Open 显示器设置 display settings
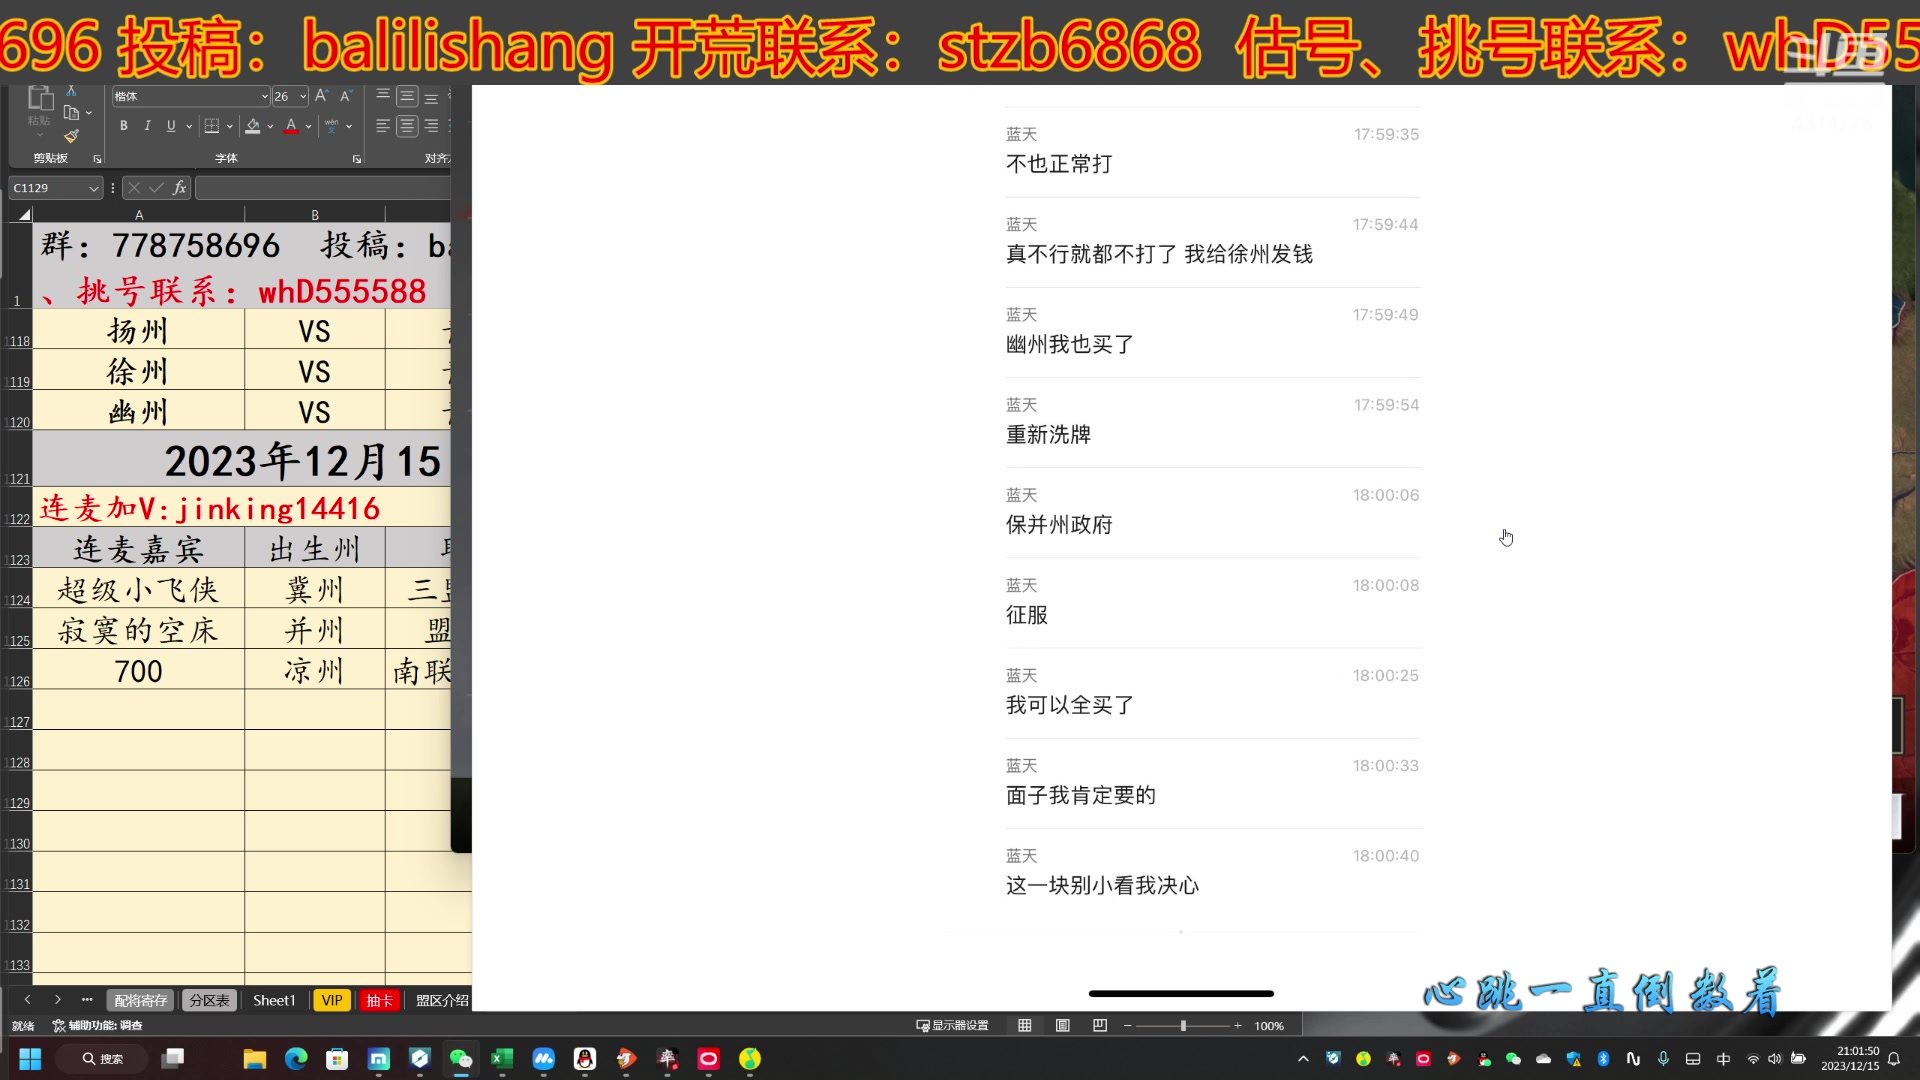 point(952,1026)
